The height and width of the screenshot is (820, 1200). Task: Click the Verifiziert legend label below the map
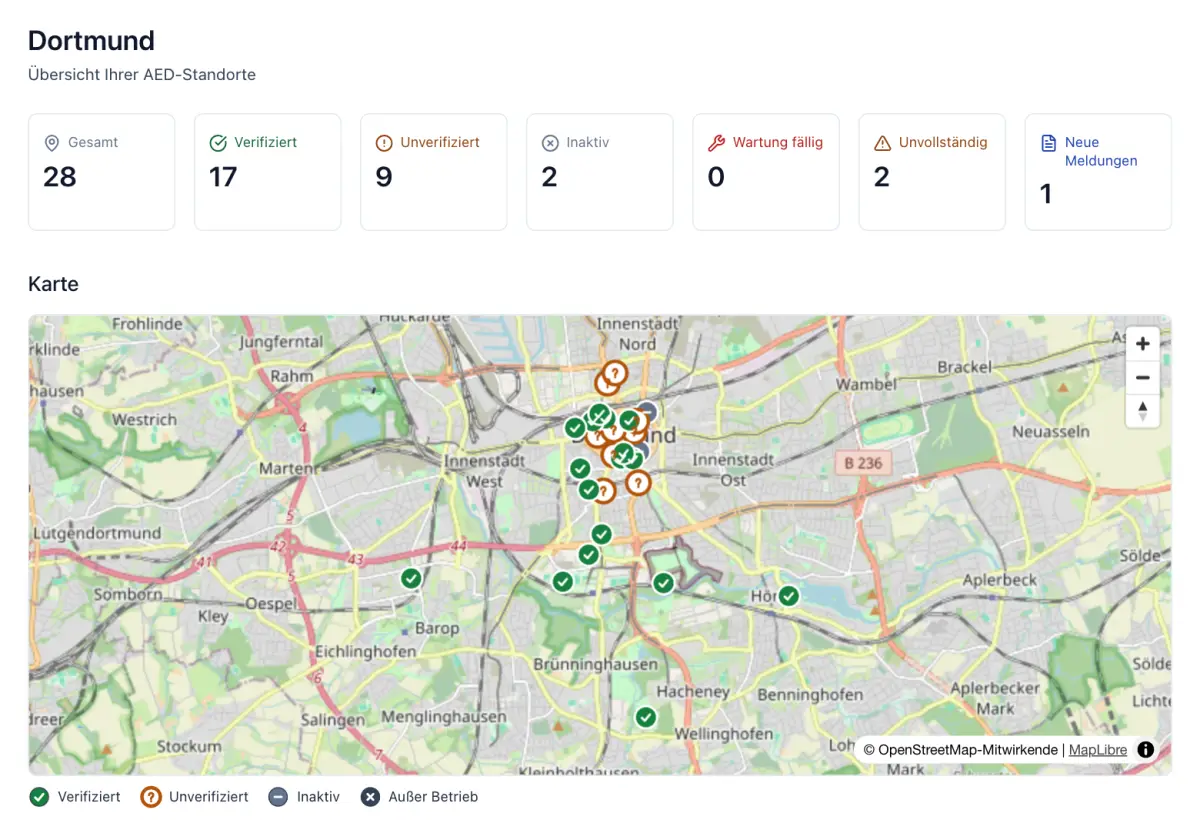89,797
